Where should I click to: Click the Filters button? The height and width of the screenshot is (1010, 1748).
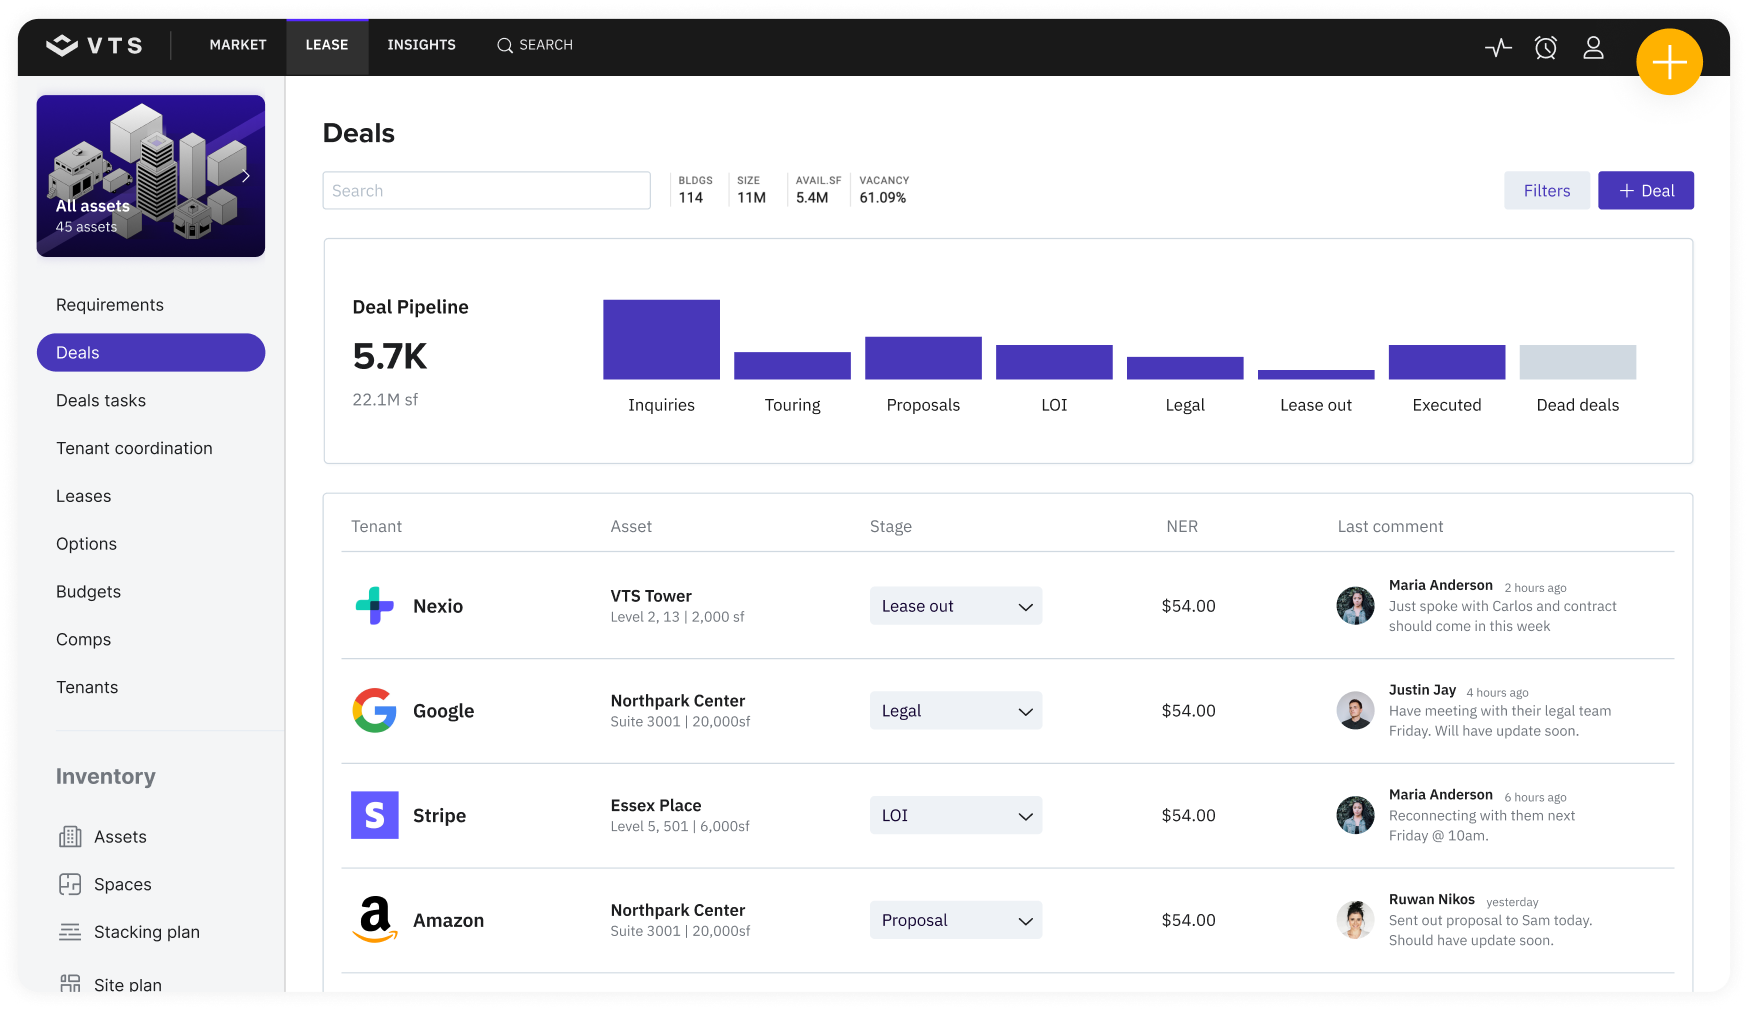coord(1546,191)
